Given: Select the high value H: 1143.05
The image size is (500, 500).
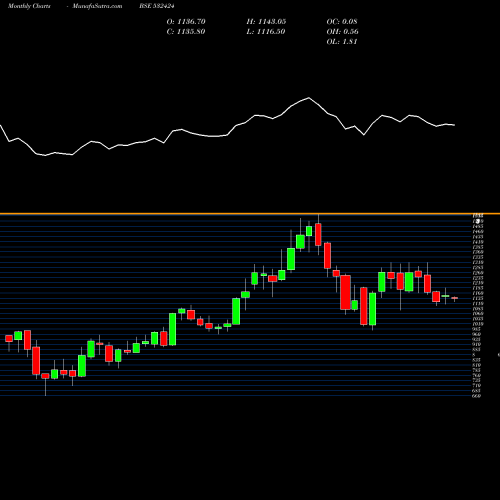Looking at the screenshot, I should coord(266,22).
